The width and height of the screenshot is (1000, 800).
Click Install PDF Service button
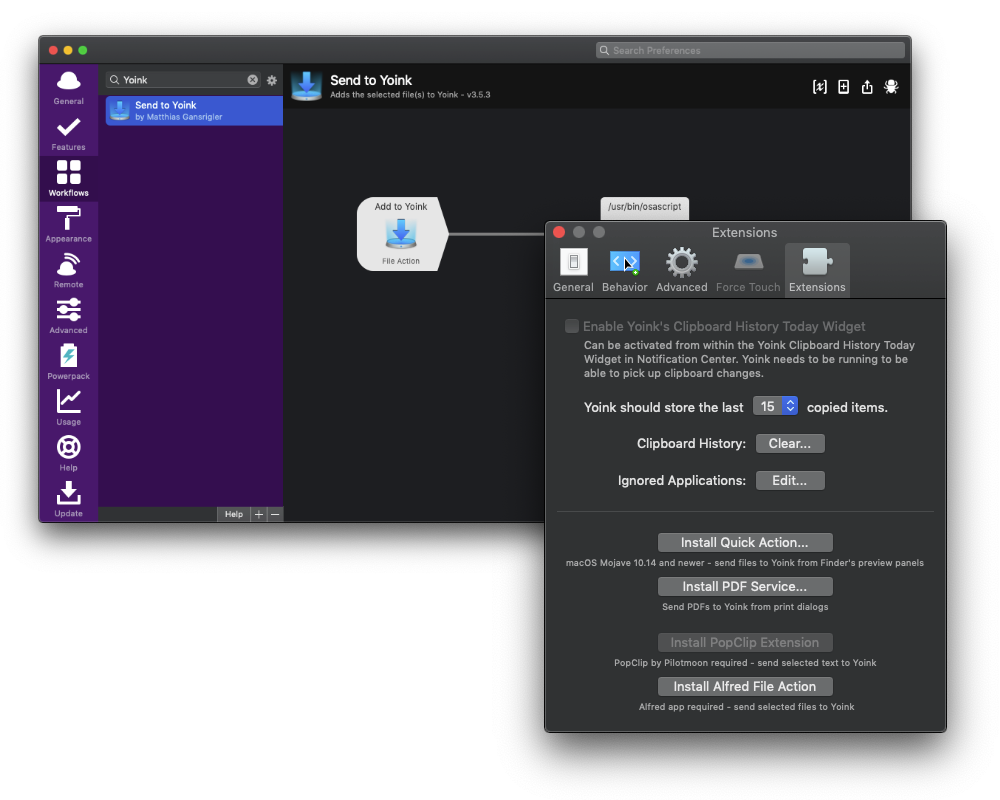click(745, 586)
